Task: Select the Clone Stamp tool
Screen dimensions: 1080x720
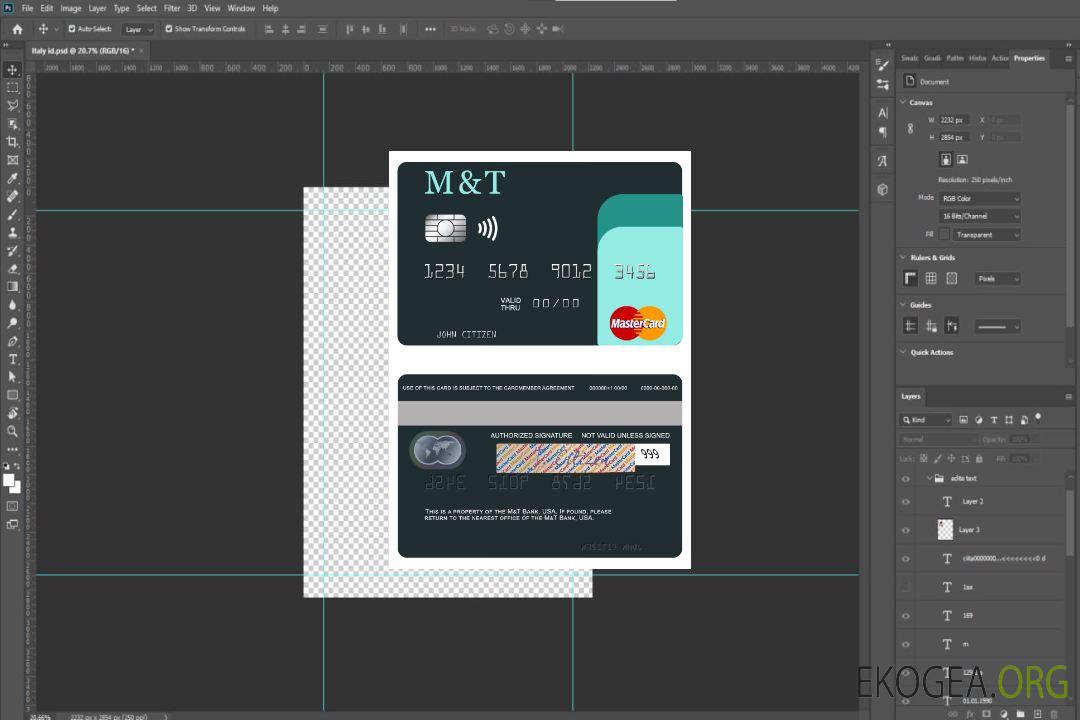Action: pos(12,233)
